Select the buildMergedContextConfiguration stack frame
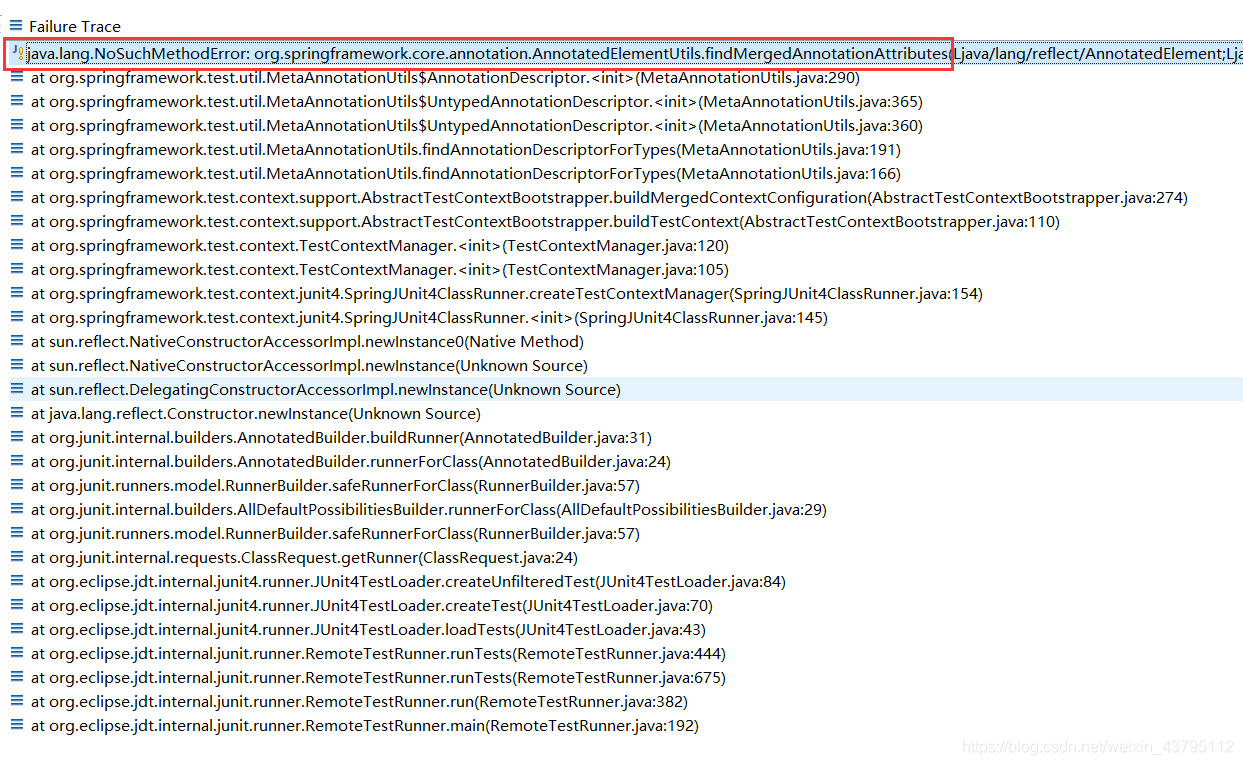The width and height of the screenshot is (1243, 765). coord(609,197)
